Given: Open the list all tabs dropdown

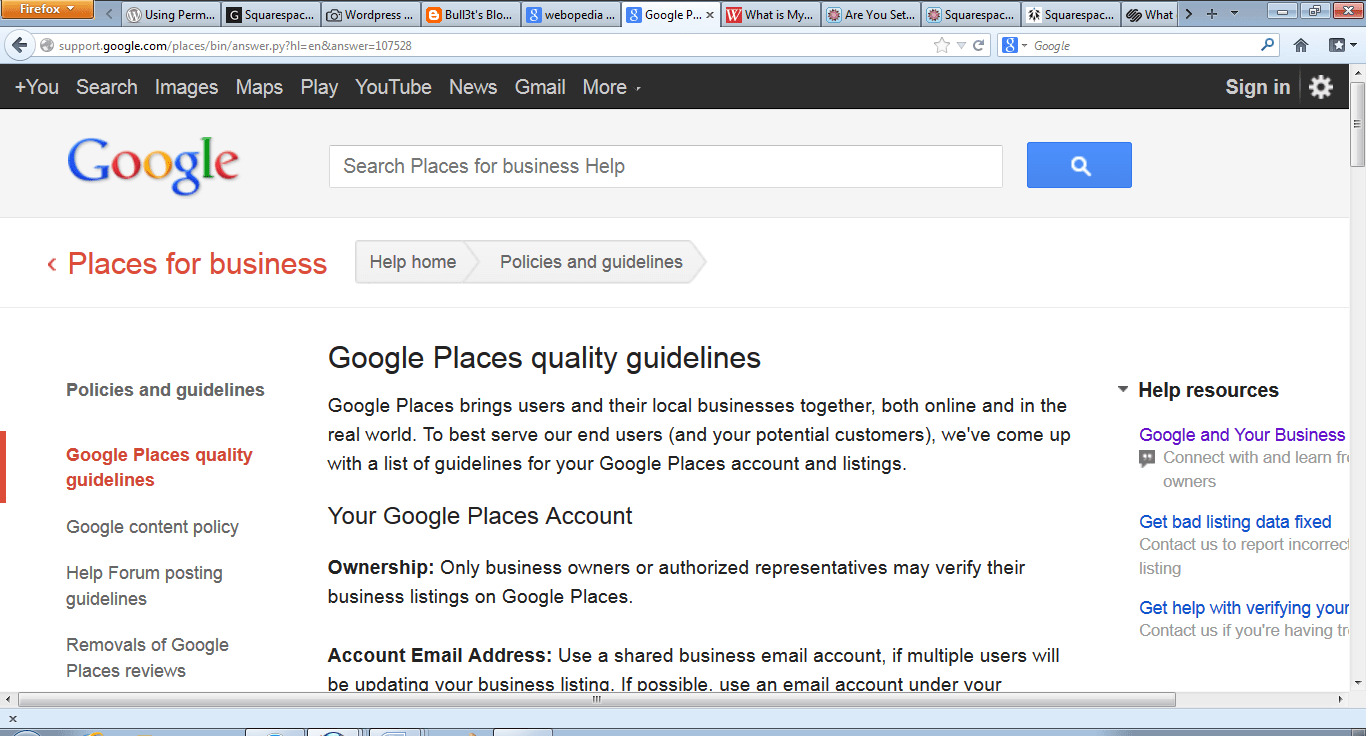Looking at the screenshot, I should (x=1234, y=14).
